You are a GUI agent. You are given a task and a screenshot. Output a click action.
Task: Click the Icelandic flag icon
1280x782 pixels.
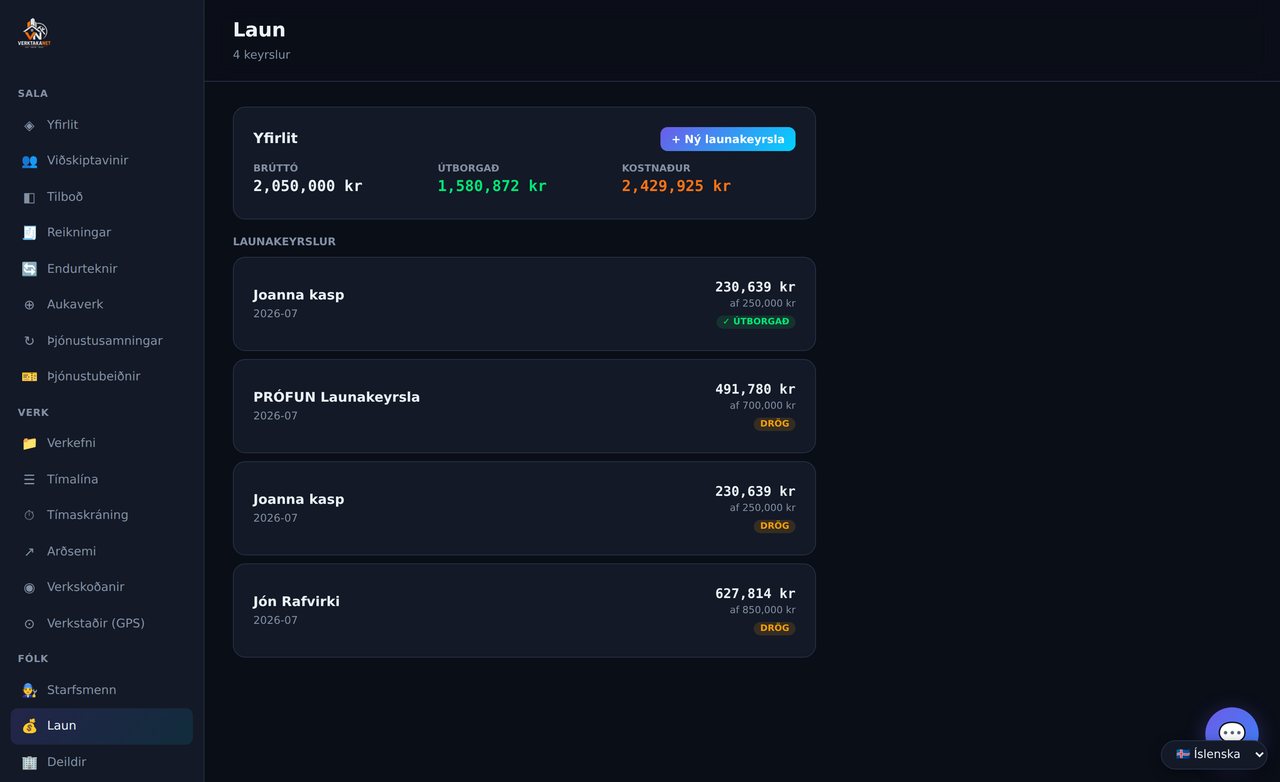click(1183, 754)
